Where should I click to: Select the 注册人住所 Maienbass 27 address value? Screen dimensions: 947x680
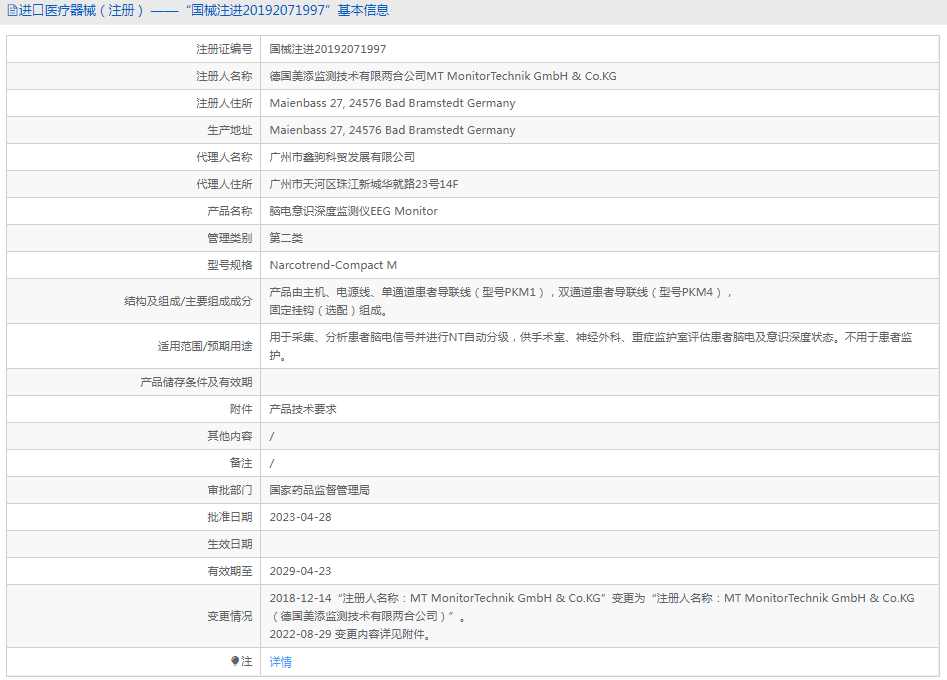[x=392, y=103]
